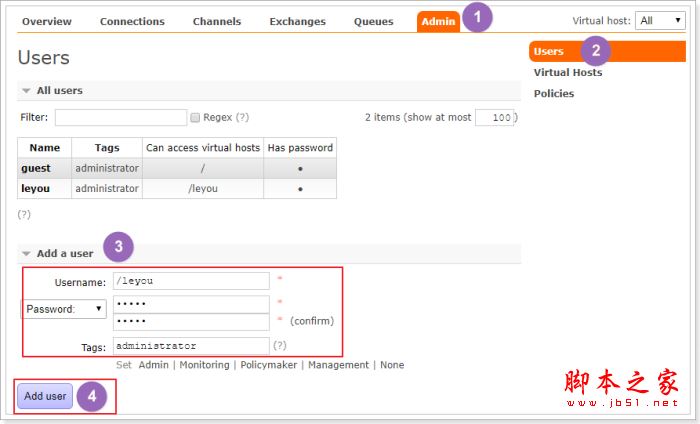Screen dimensions: 700x424
Task: Click the help (?) icon beside Tags
Action: 280,346
